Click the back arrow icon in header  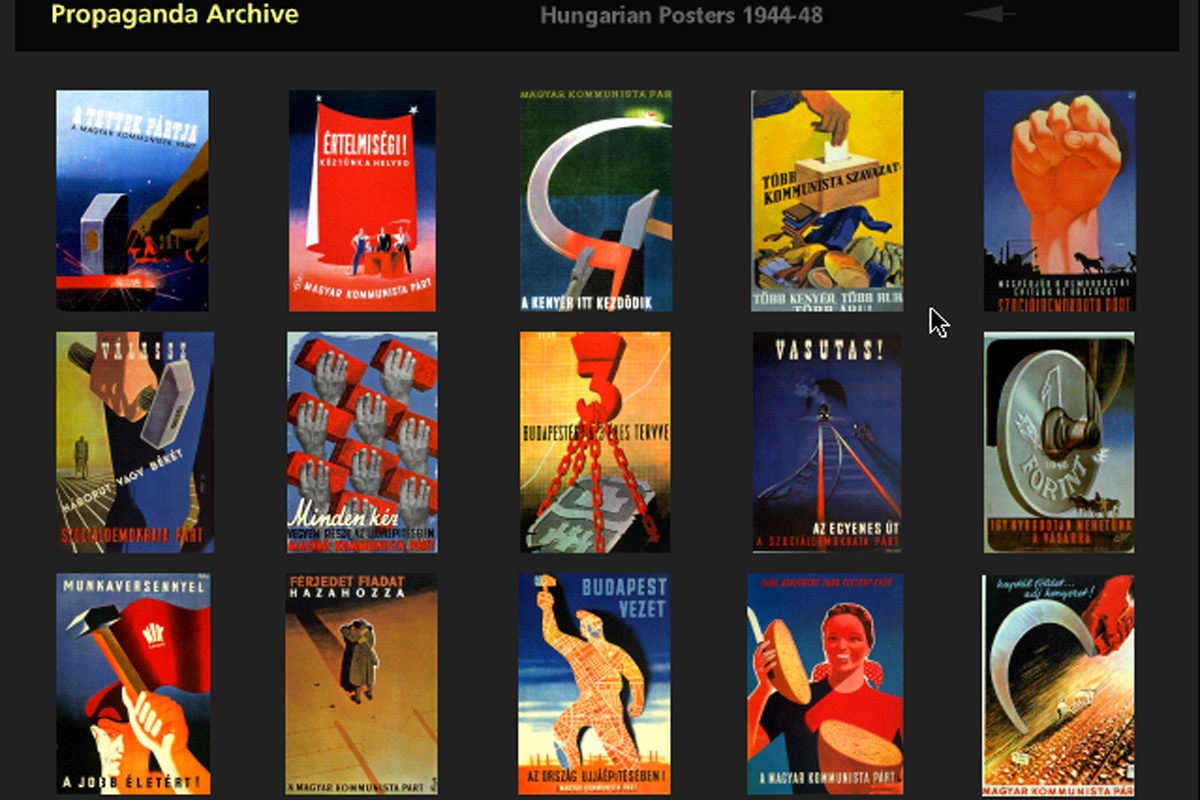click(x=989, y=15)
